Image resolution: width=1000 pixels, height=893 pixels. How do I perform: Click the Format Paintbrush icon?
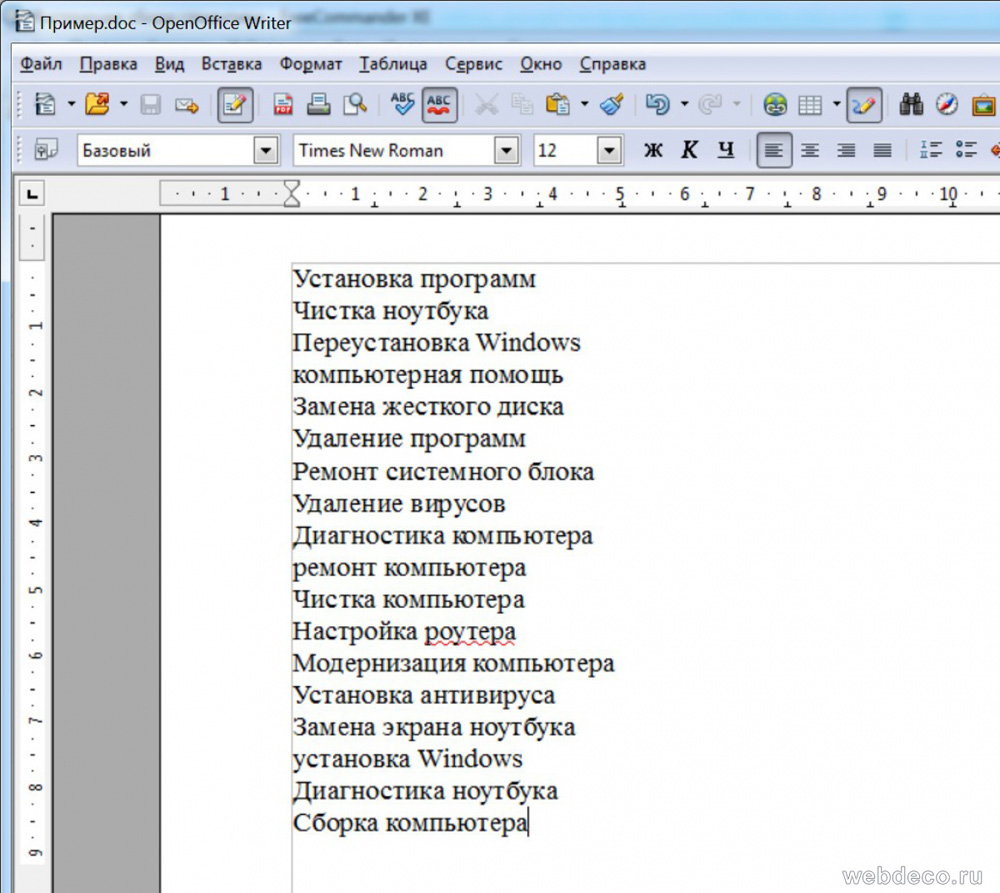click(x=612, y=104)
